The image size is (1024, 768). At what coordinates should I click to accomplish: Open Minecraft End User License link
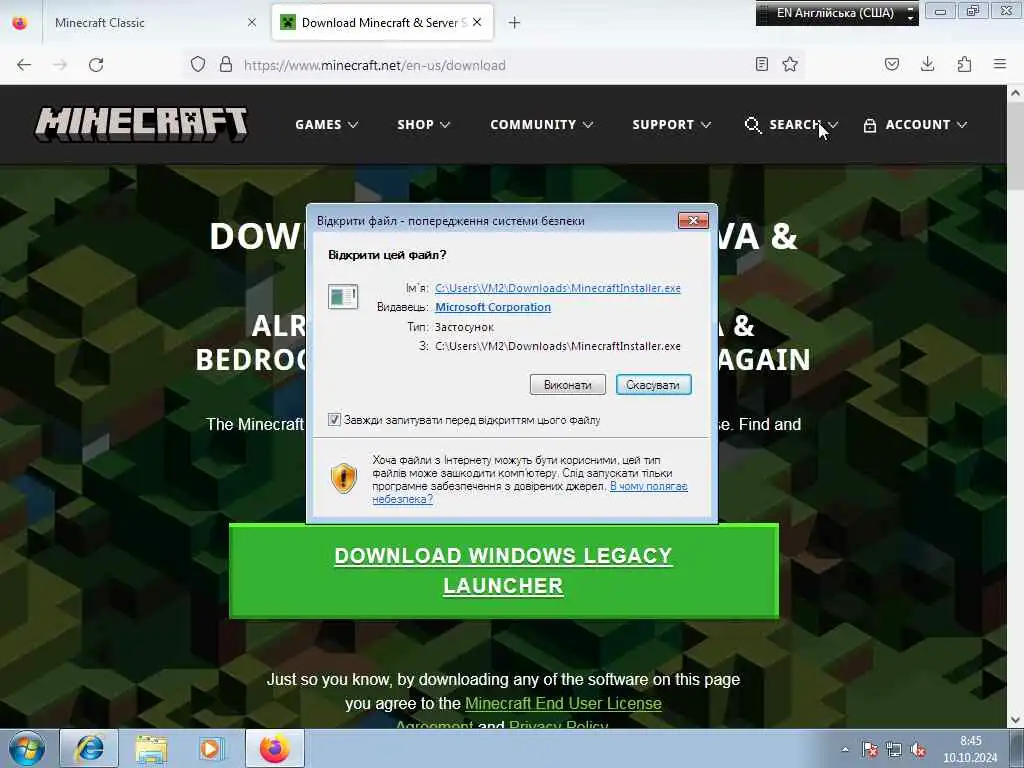click(x=563, y=703)
